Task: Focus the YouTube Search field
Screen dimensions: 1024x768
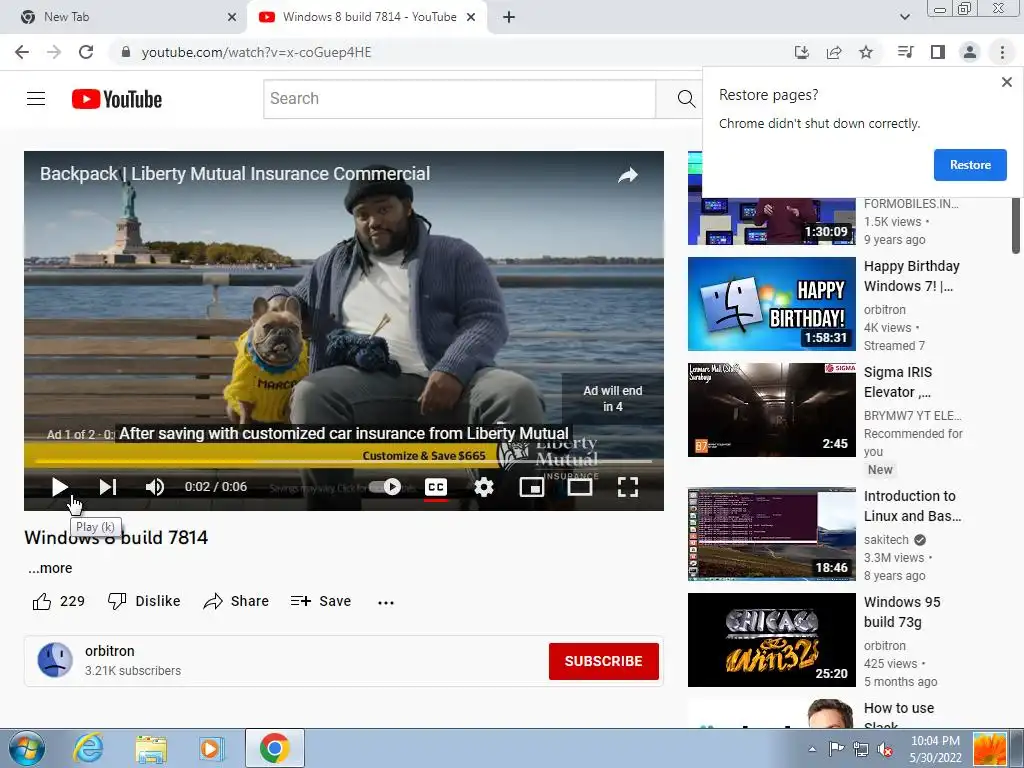Action: (460, 99)
